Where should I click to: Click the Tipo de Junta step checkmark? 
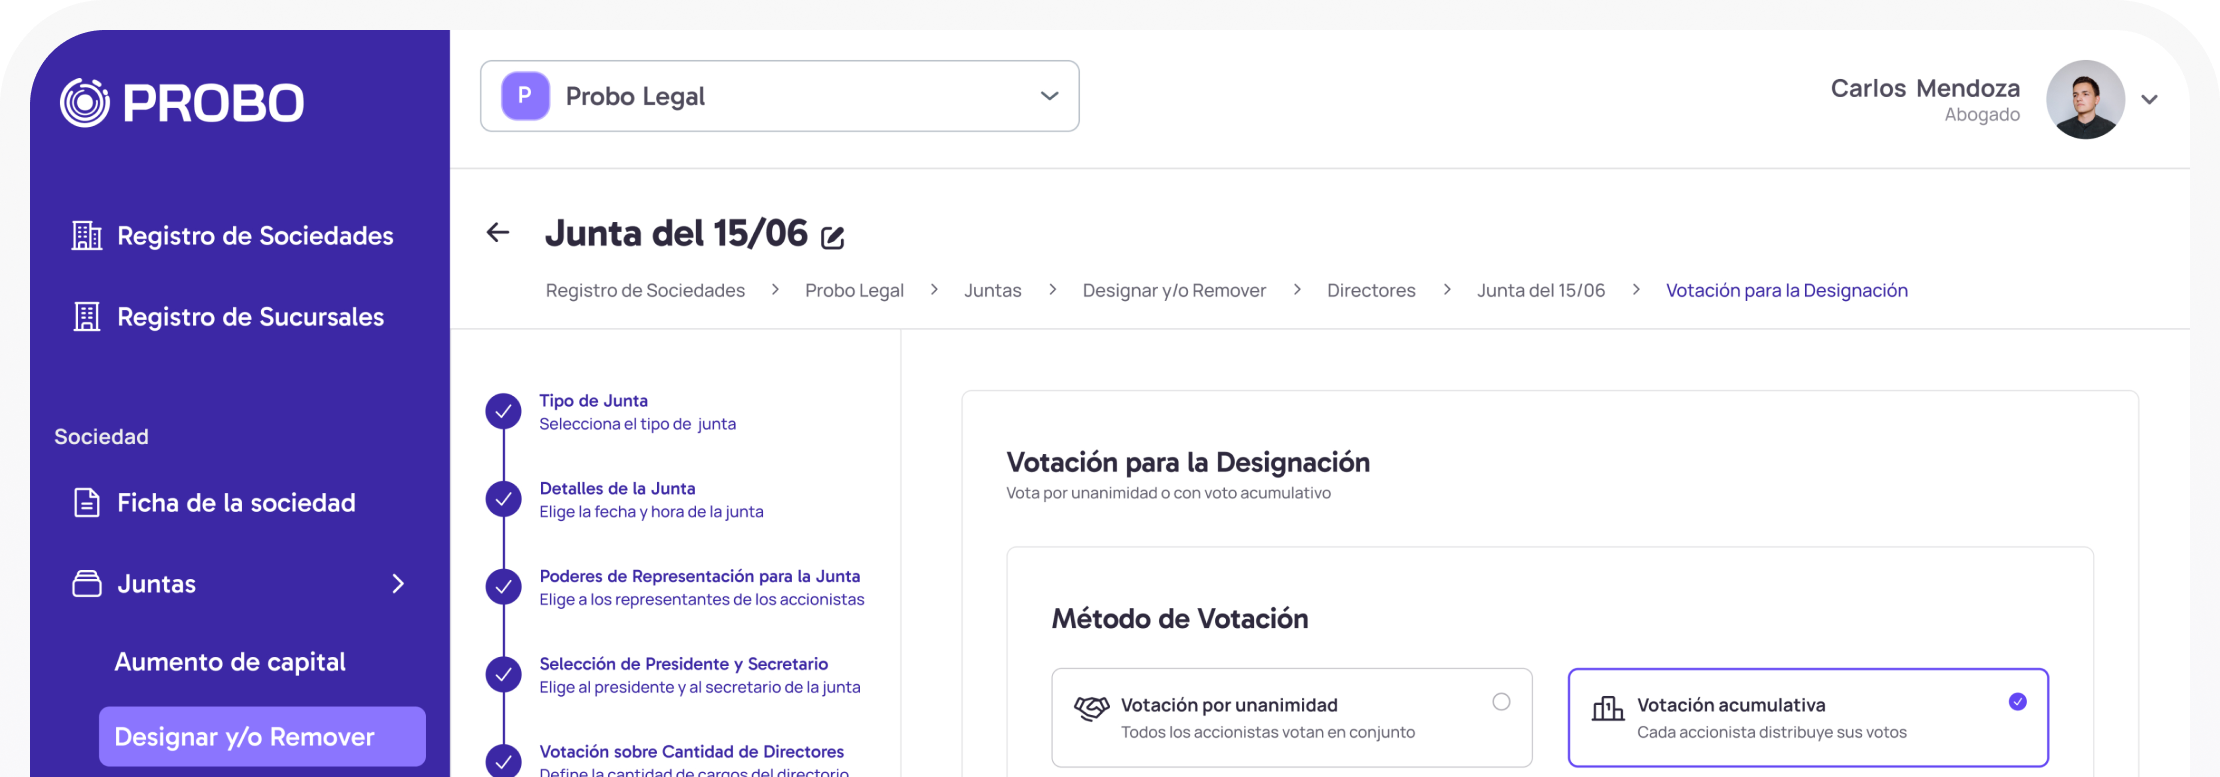click(503, 411)
